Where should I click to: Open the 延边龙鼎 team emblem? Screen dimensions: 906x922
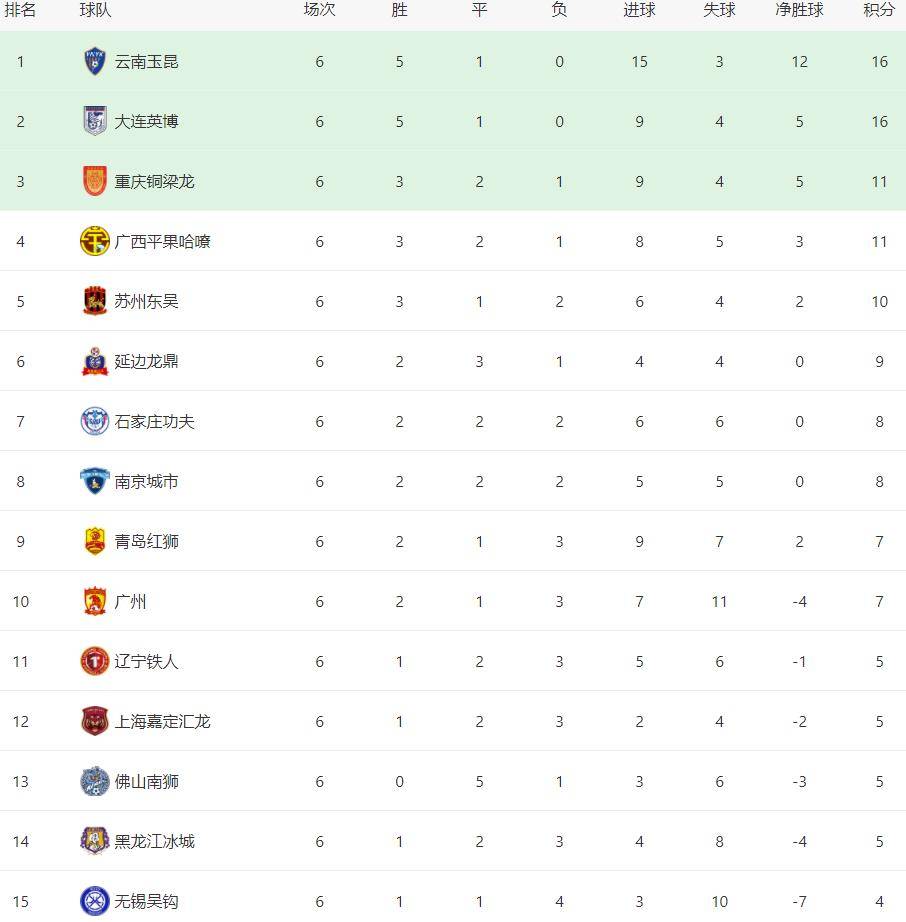point(95,361)
